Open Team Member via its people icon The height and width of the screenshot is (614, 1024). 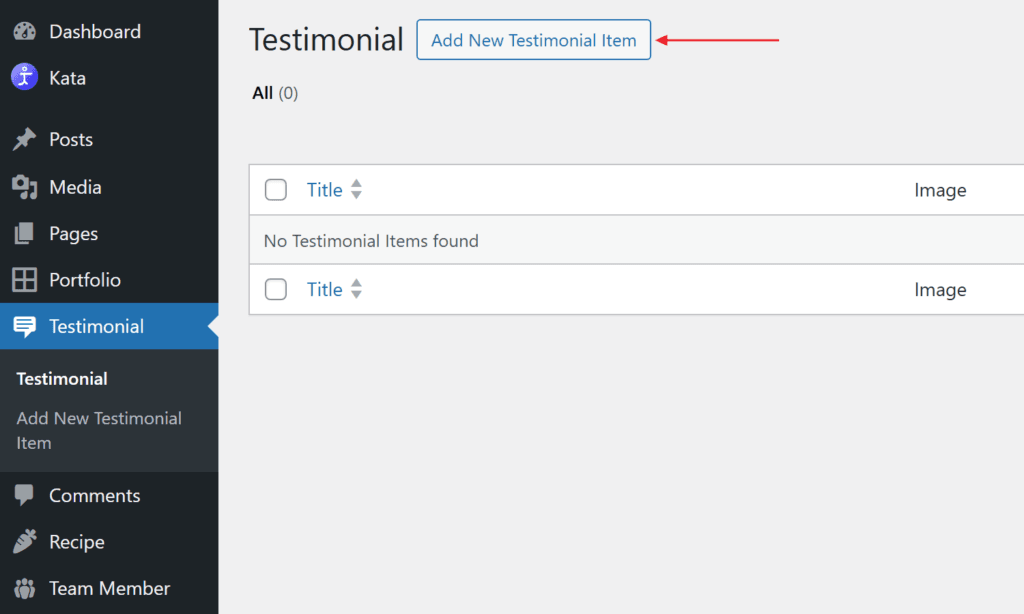[24, 588]
